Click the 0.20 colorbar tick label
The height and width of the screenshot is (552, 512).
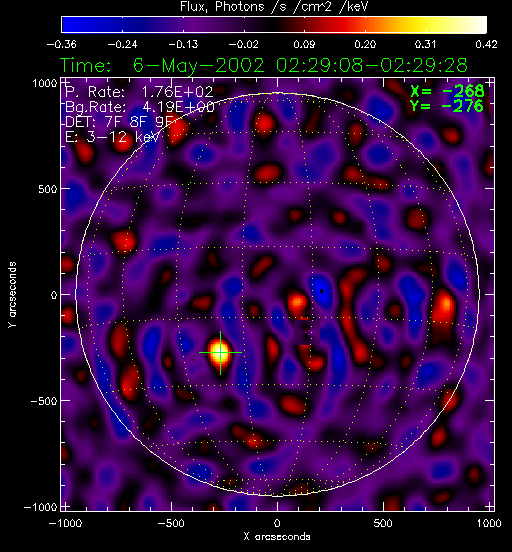click(365, 44)
